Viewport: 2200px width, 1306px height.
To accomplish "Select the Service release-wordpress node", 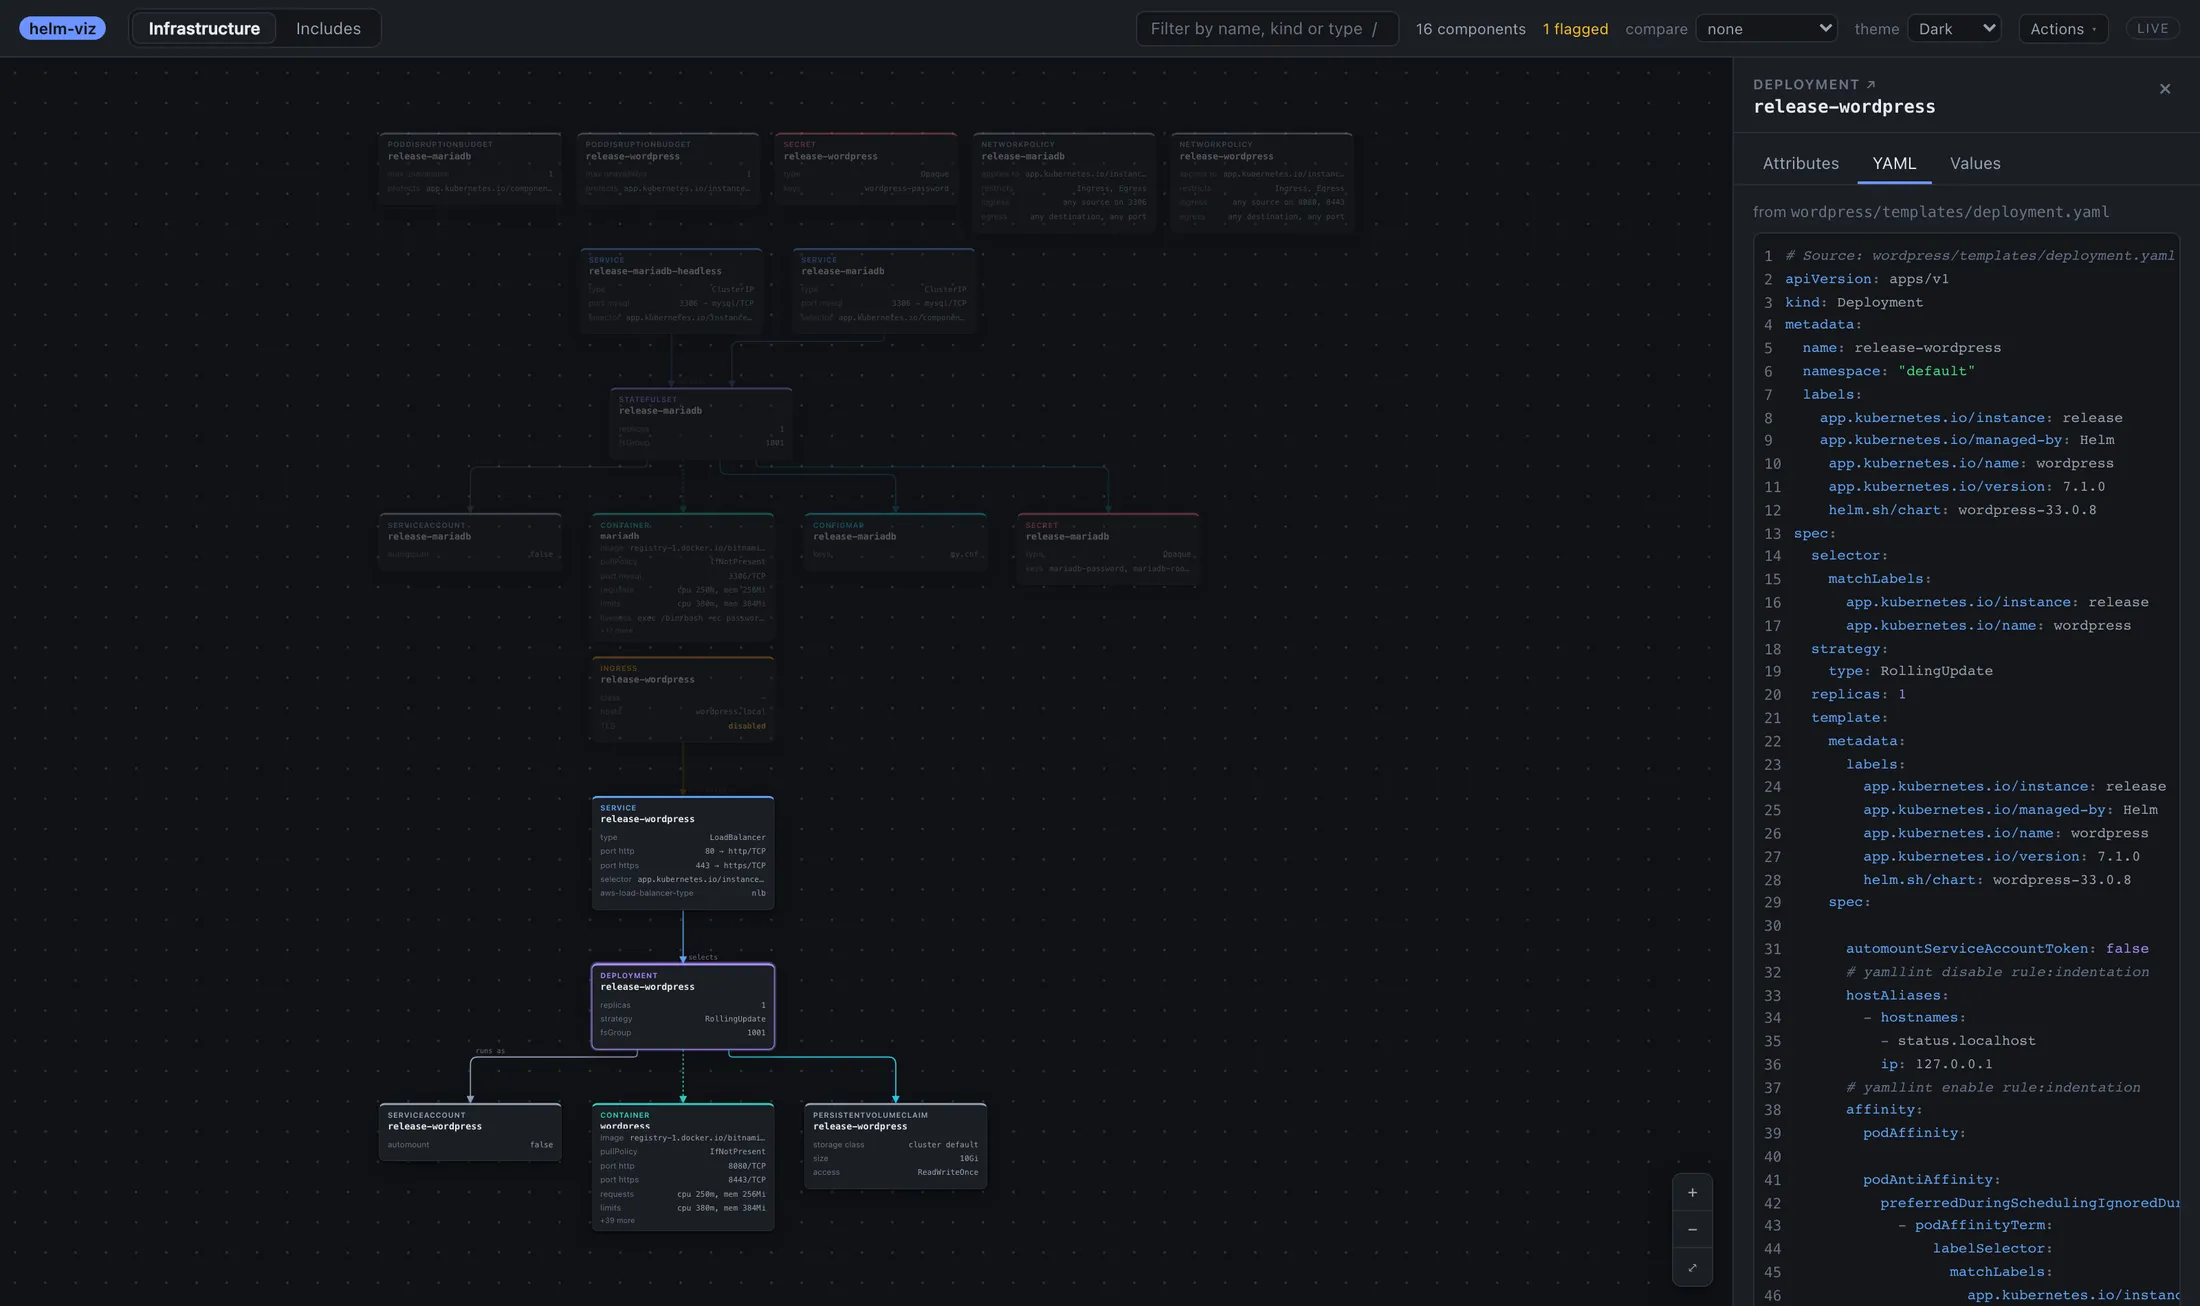I will tap(683, 853).
